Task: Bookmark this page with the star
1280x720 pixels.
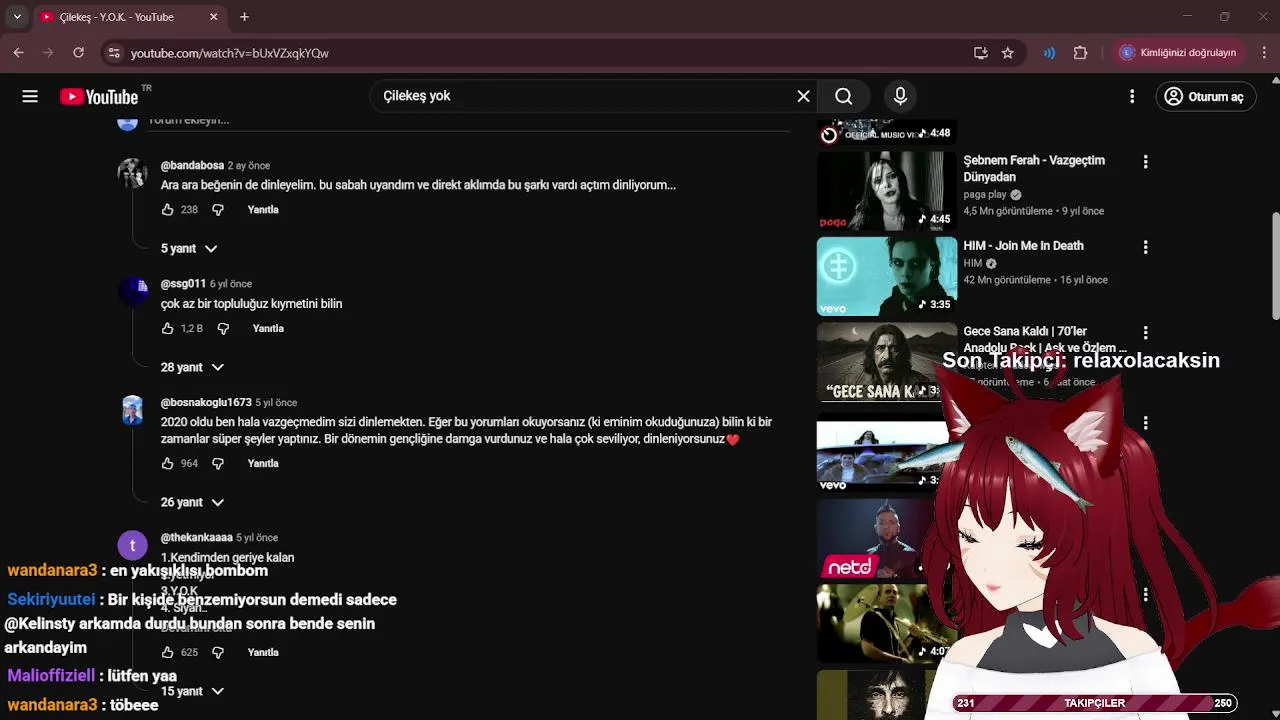Action: (1008, 53)
